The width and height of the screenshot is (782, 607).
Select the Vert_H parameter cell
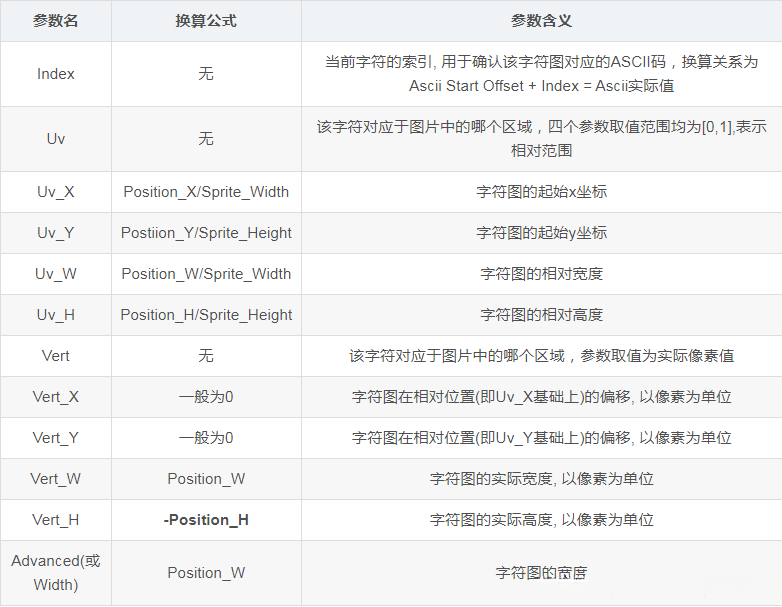tap(55, 520)
